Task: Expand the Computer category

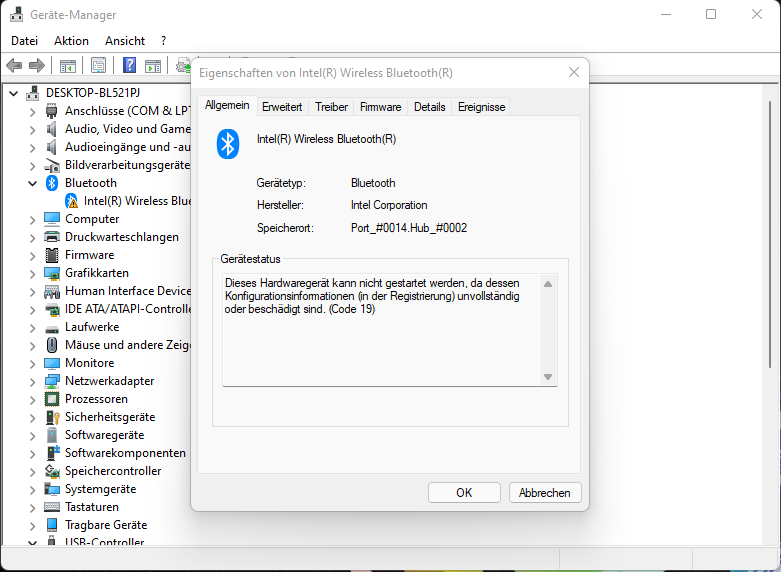Action: [32, 220]
